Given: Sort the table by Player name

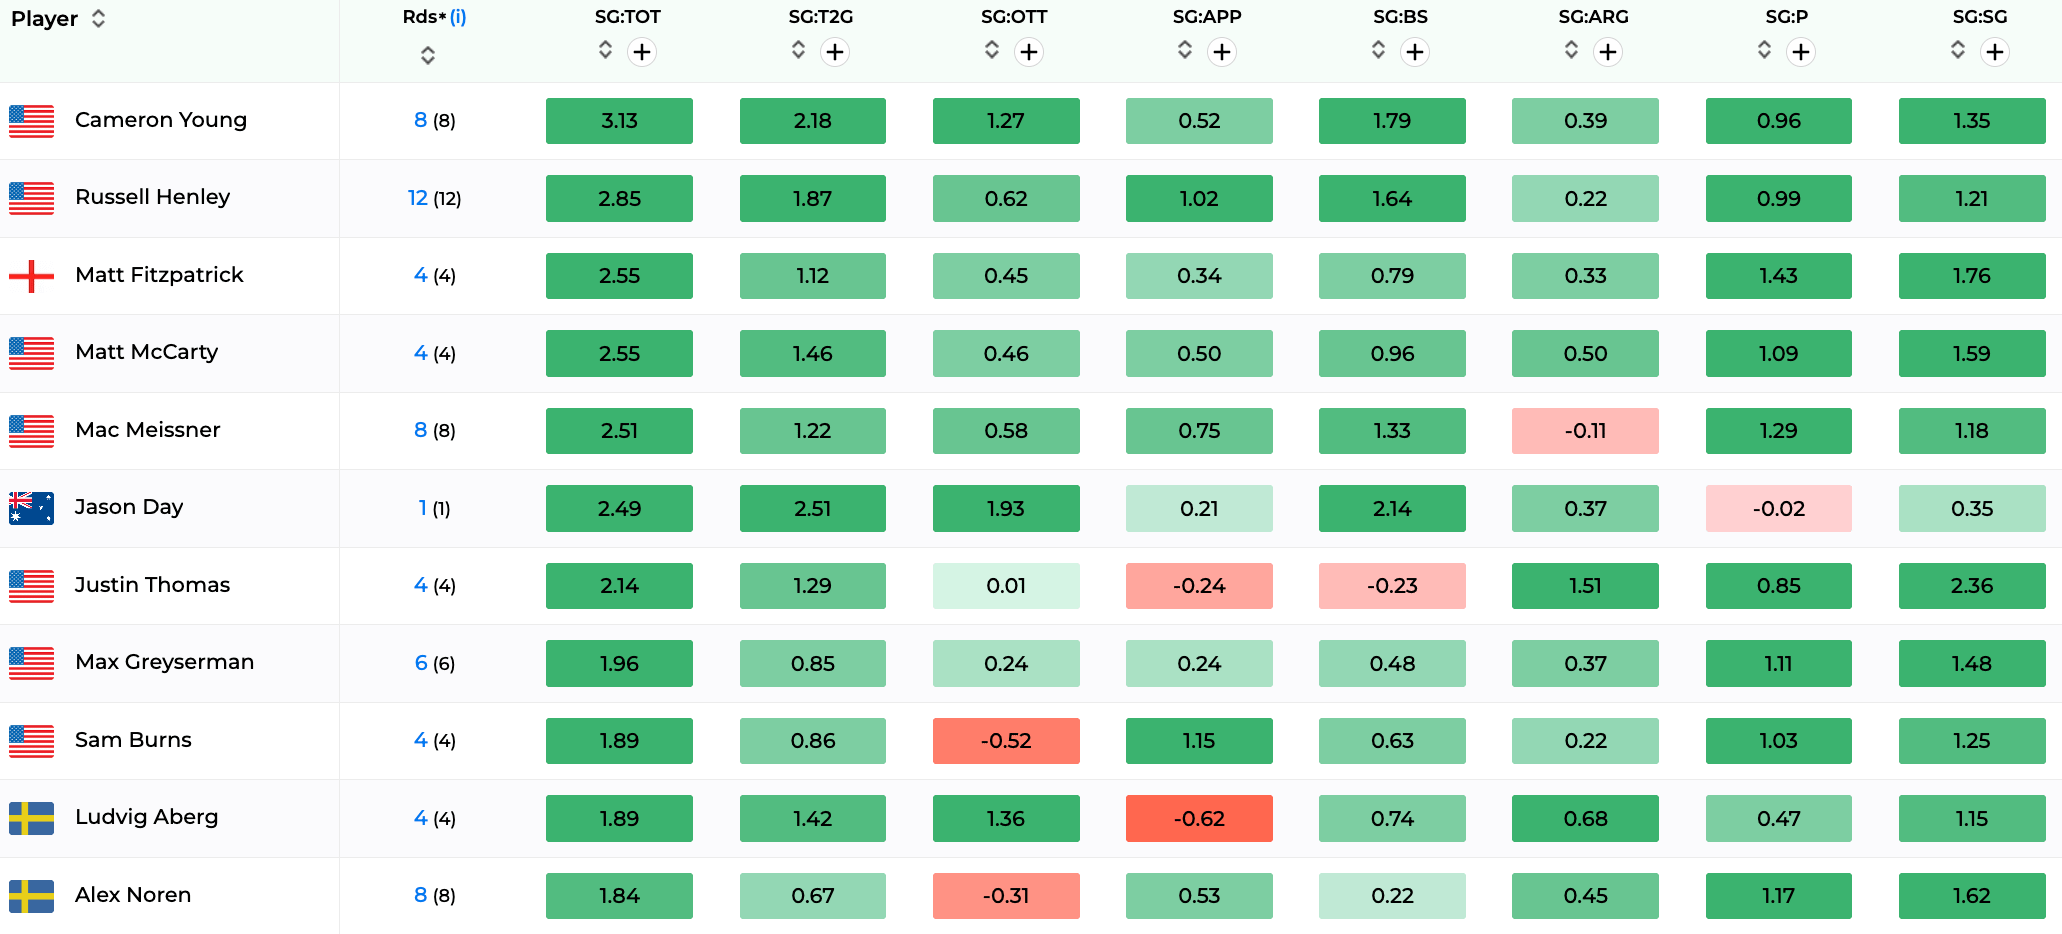Looking at the screenshot, I should pos(98,18).
